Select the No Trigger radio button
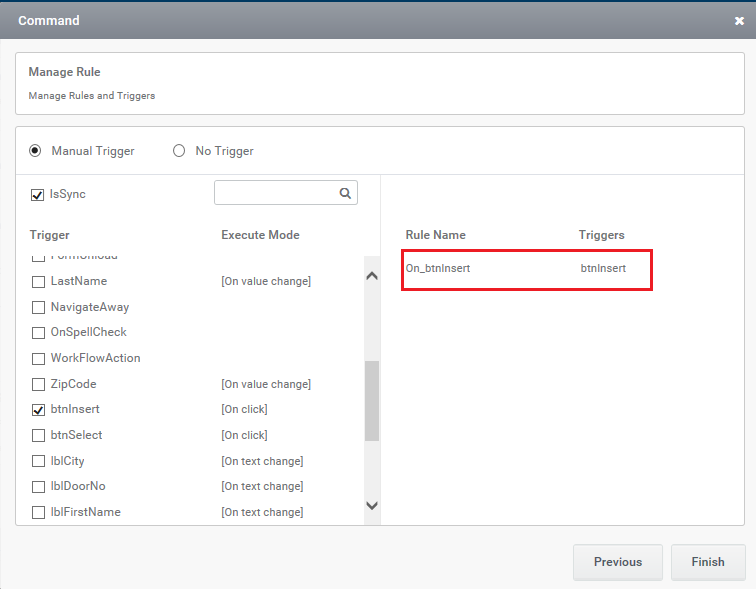The width and height of the screenshot is (756, 589). (179, 151)
